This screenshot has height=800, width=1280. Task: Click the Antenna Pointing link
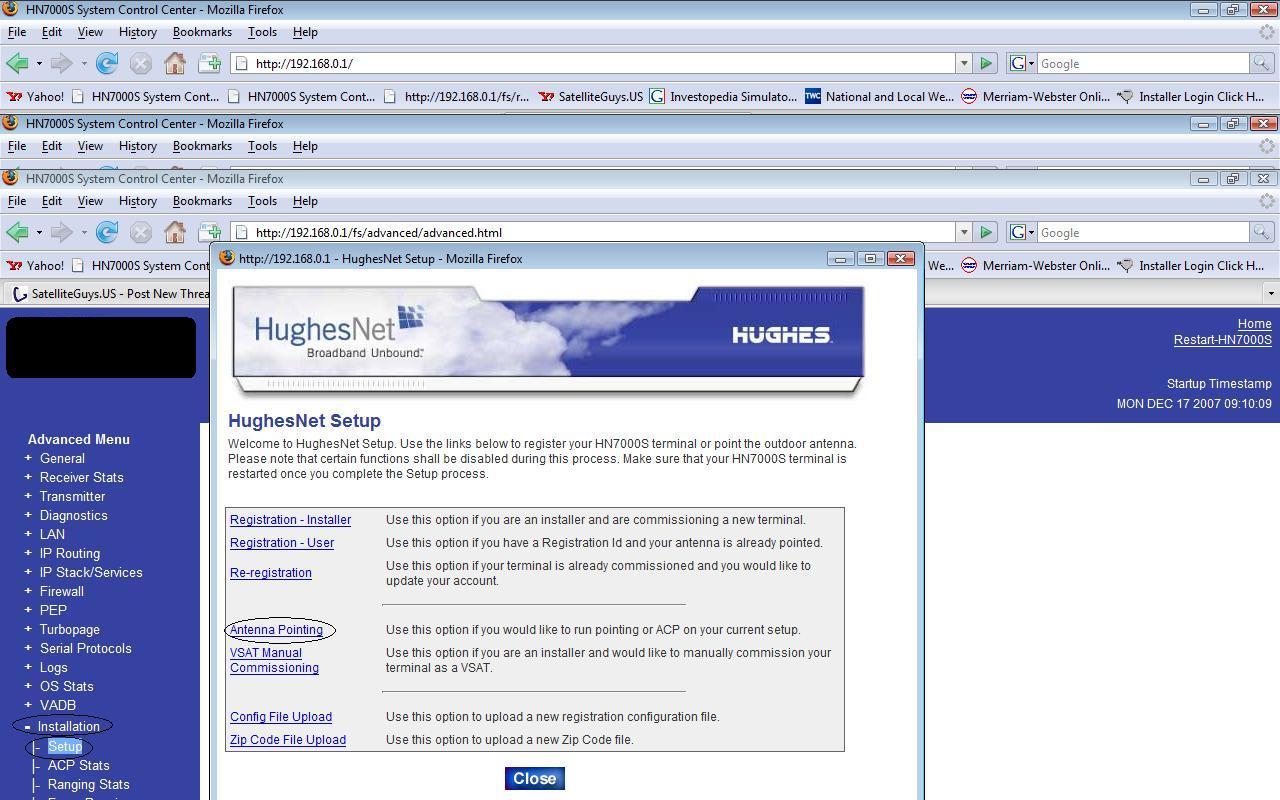[276, 630]
